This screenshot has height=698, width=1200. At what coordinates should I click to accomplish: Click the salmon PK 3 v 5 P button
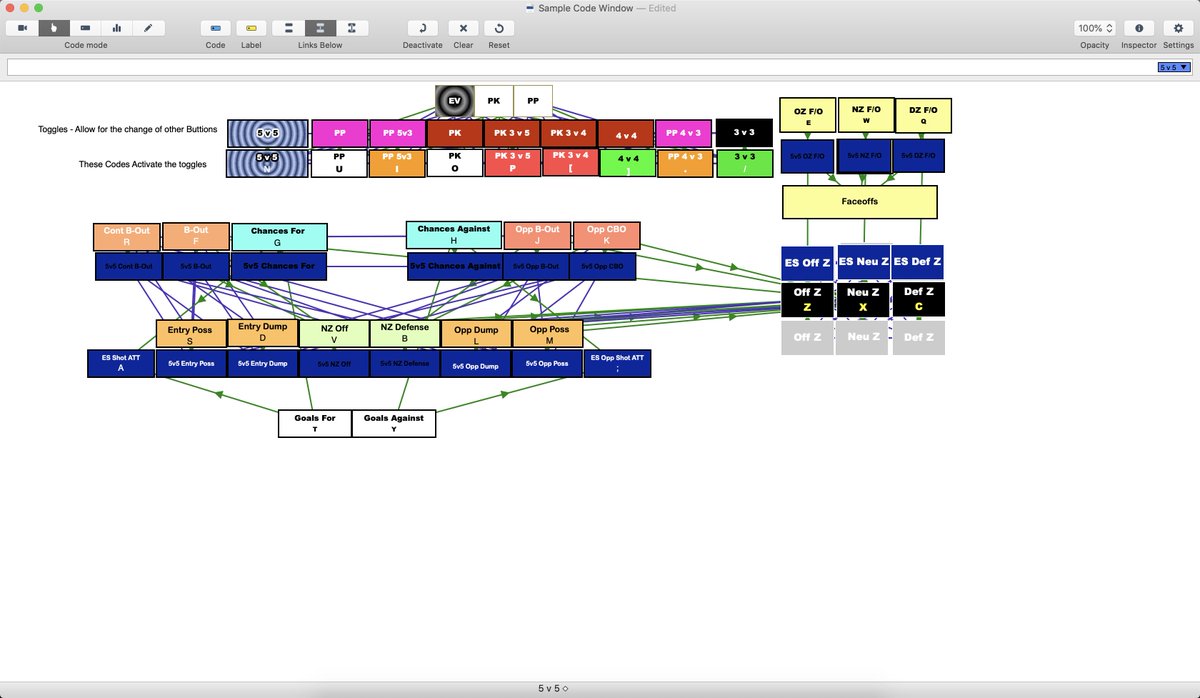pyautogui.click(x=513, y=163)
